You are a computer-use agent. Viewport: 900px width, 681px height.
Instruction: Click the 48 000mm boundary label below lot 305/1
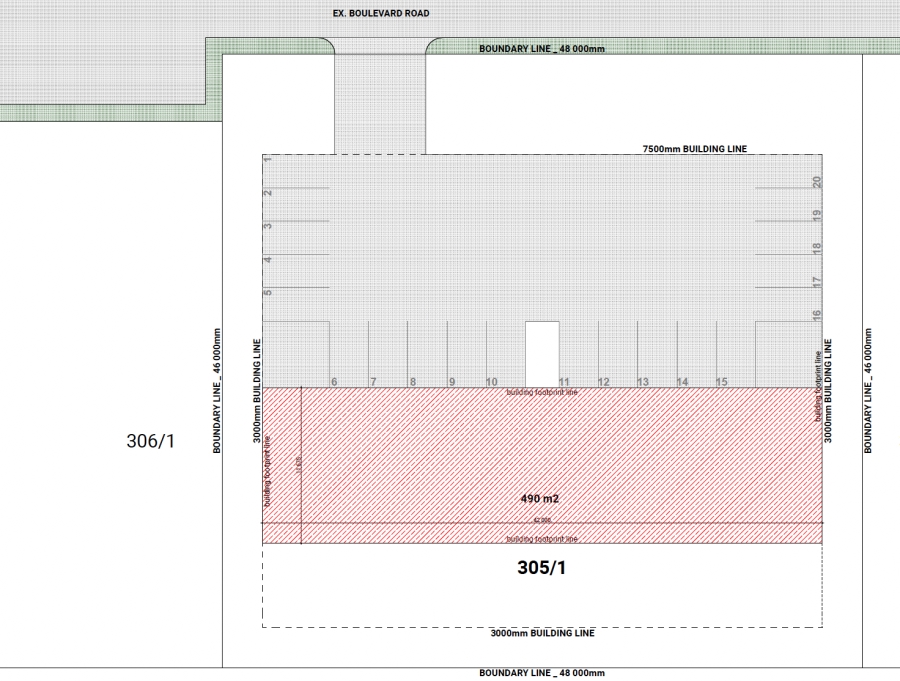pyautogui.click(x=542, y=673)
